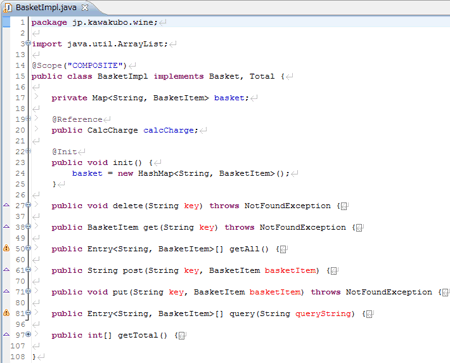Click the java.util.ArrayList import text
The image size is (450, 363).
(x=115, y=44)
